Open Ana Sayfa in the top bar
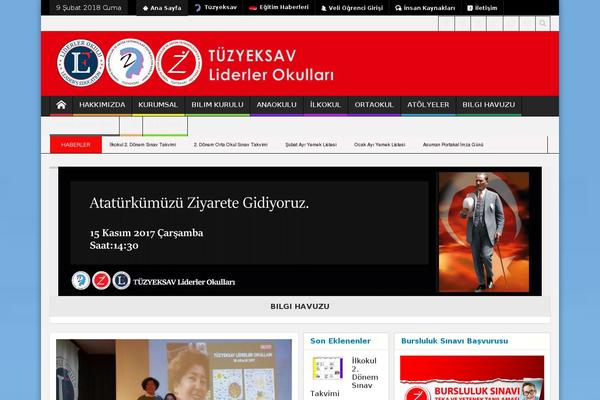The height and width of the screenshot is (400, 600). [162, 8]
